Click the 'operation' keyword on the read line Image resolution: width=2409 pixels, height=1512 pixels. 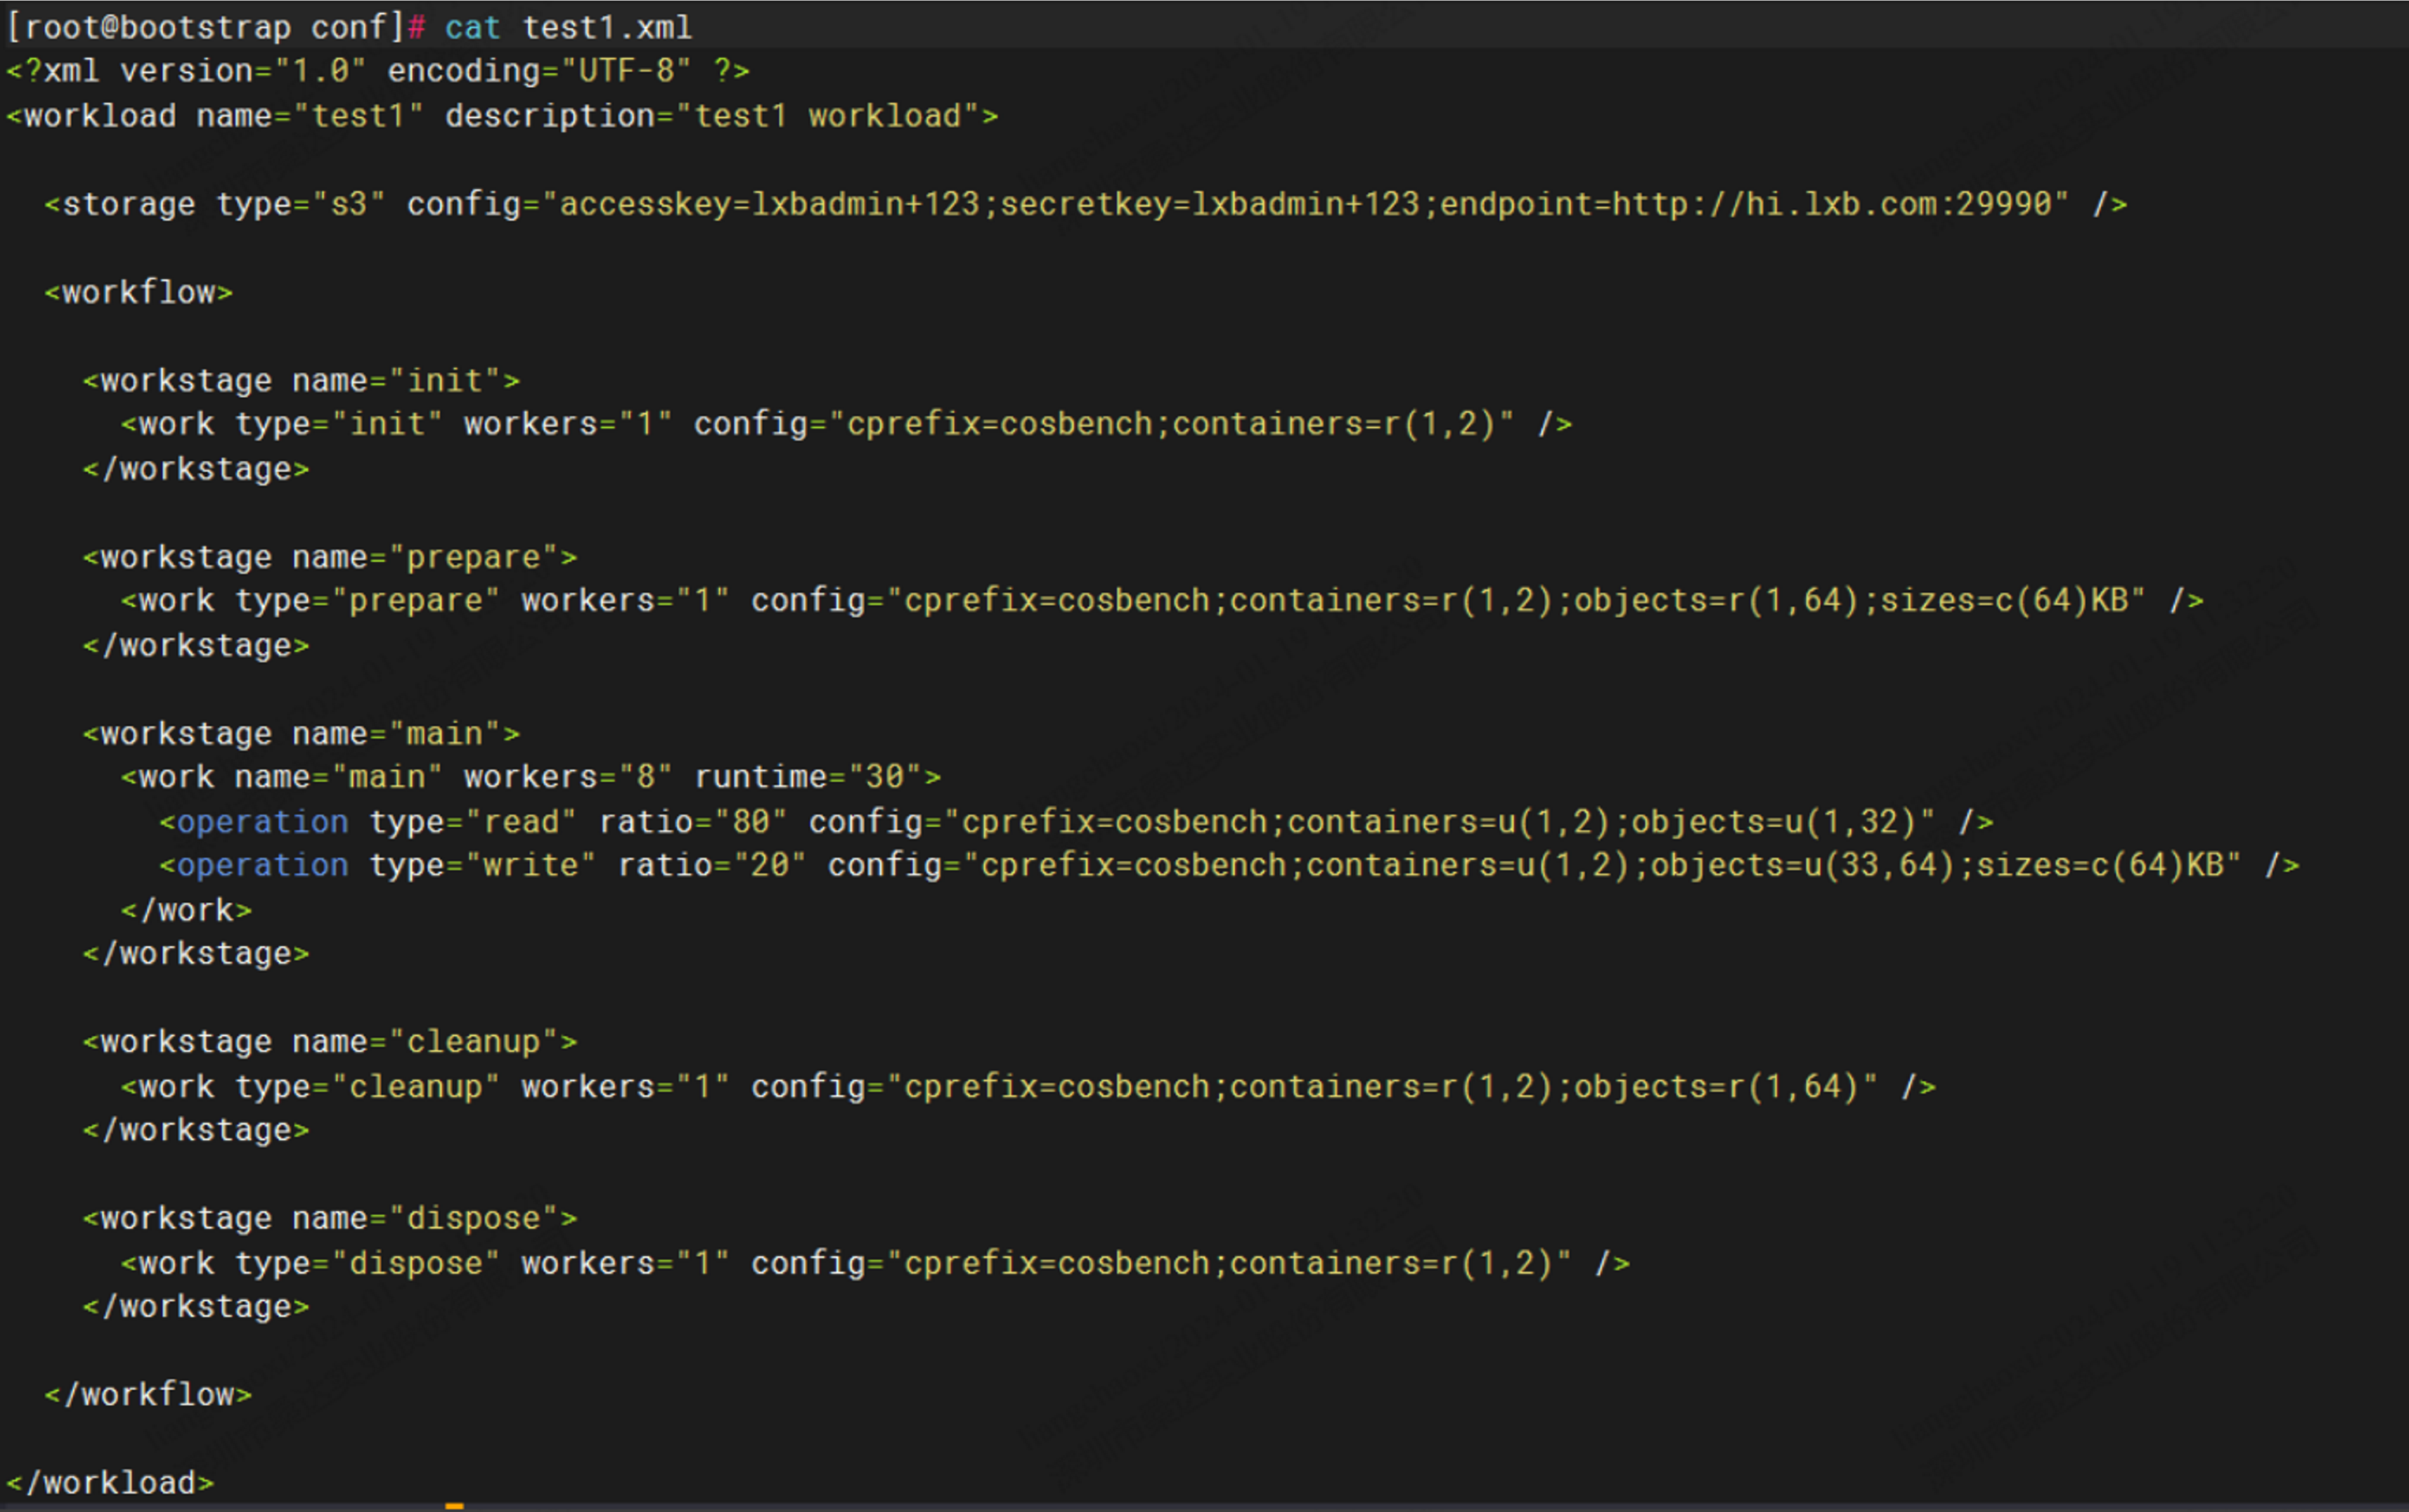[x=263, y=821]
